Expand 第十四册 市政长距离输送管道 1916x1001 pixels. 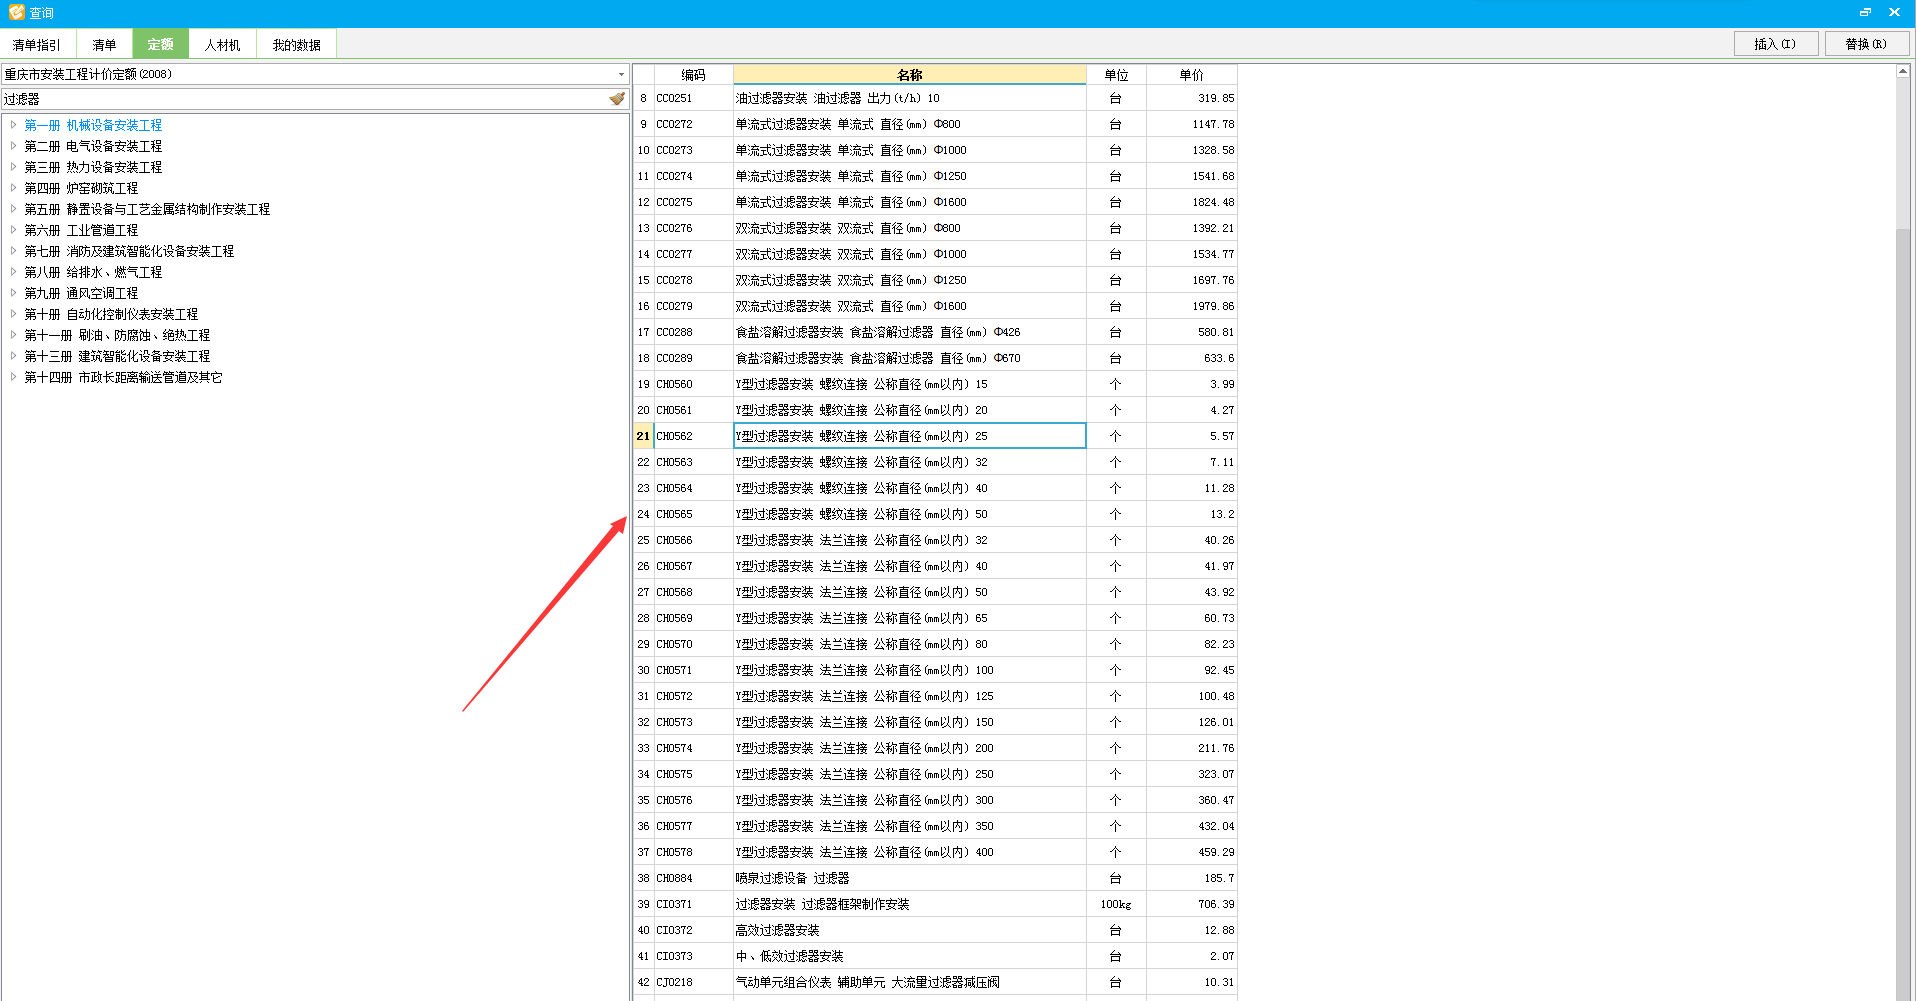pos(13,377)
